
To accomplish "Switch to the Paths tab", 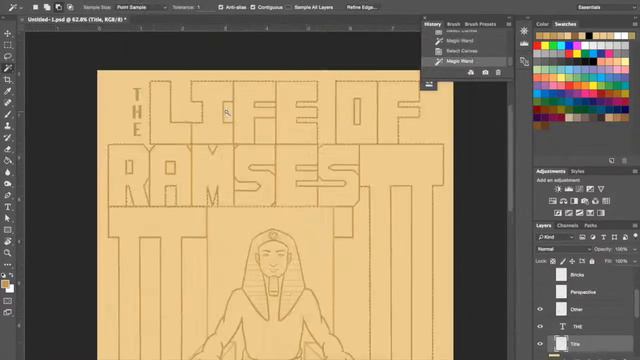I will coord(590,225).
